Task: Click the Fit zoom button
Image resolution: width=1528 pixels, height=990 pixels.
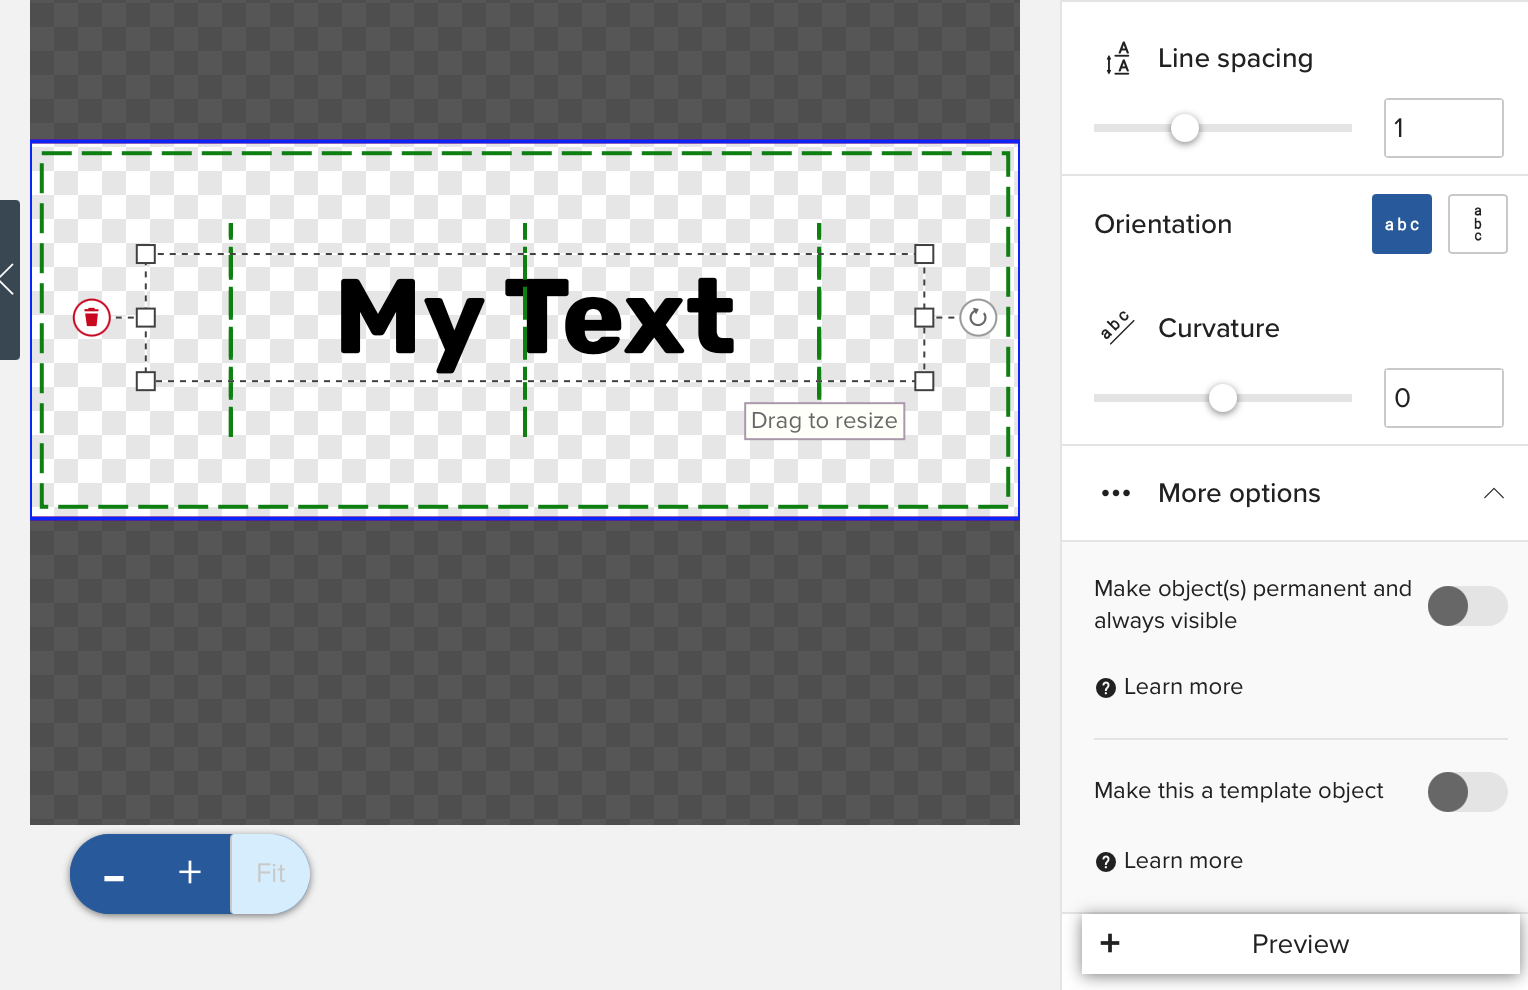Action: pos(270,874)
